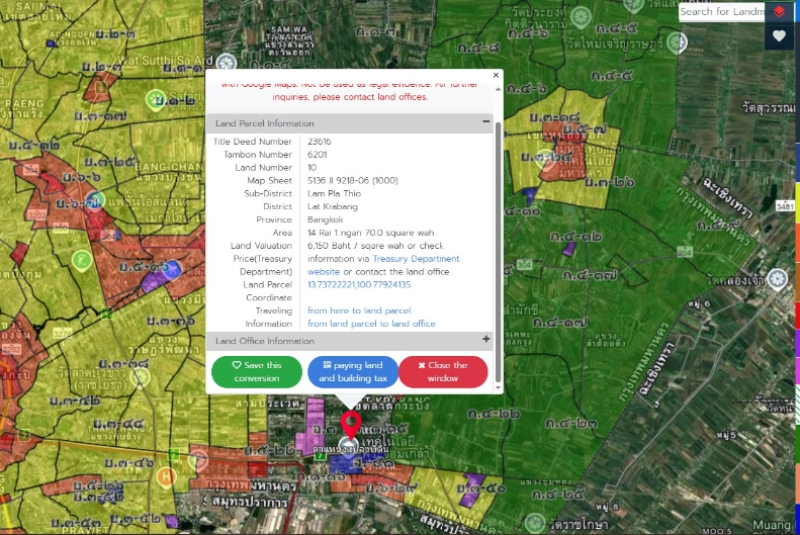Click the white temple marker near top center

point(228,61)
